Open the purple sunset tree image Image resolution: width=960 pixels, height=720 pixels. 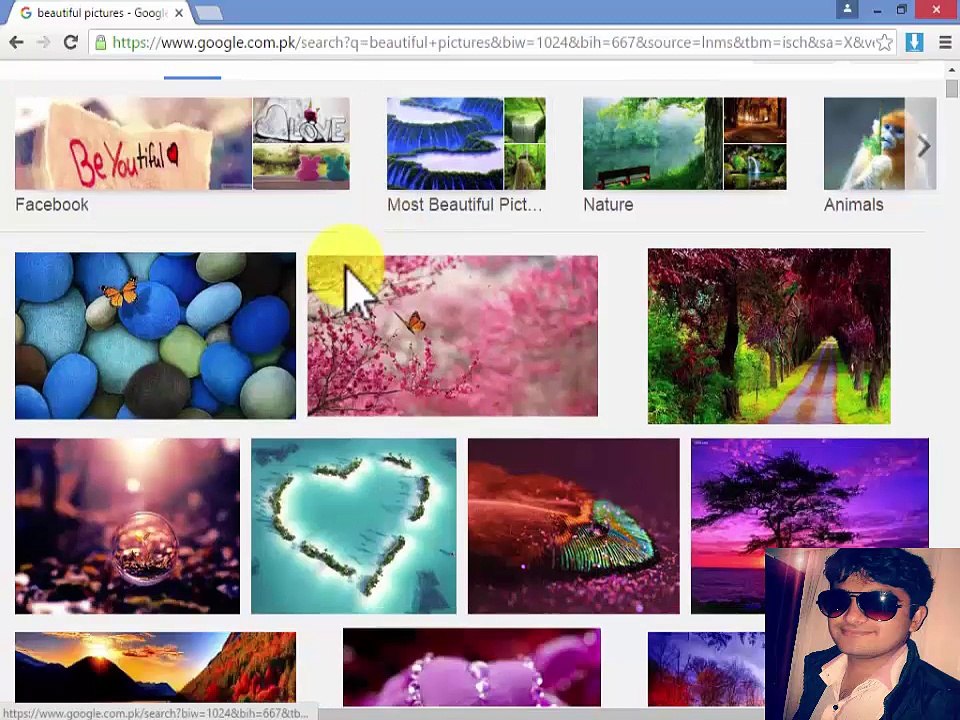[x=809, y=493]
